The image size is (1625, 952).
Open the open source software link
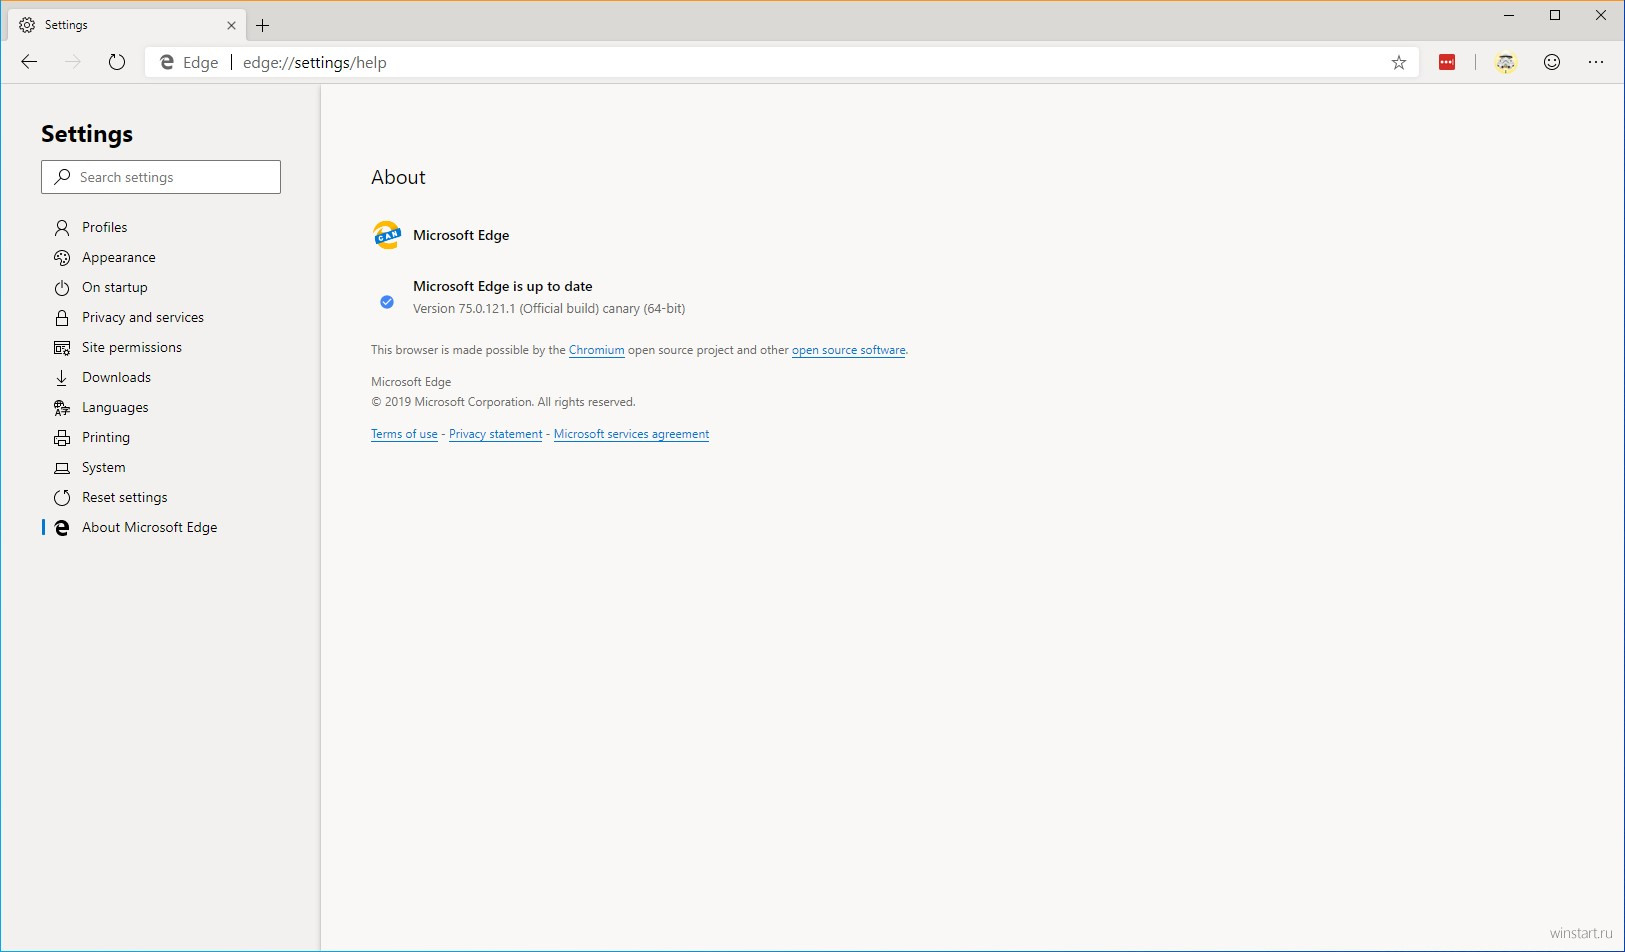[849, 350]
